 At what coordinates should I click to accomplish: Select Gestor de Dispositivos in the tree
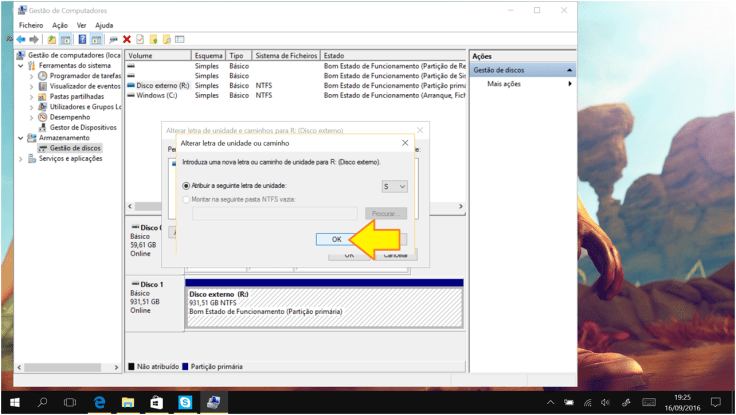83,127
